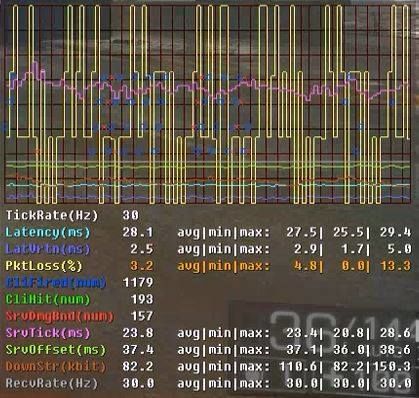This screenshot has height=398, width=419.
Task: Click the TickRate value 30
Action: point(130,215)
